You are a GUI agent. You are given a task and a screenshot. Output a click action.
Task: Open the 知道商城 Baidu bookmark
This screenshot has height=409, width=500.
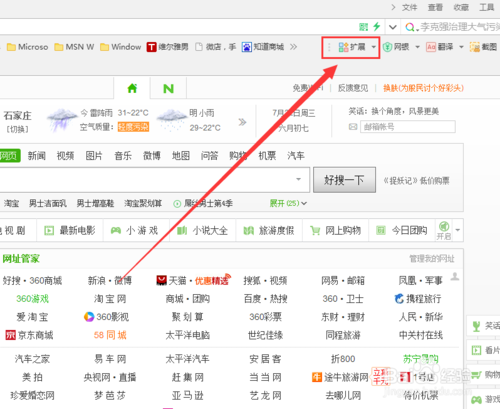click(x=263, y=47)
